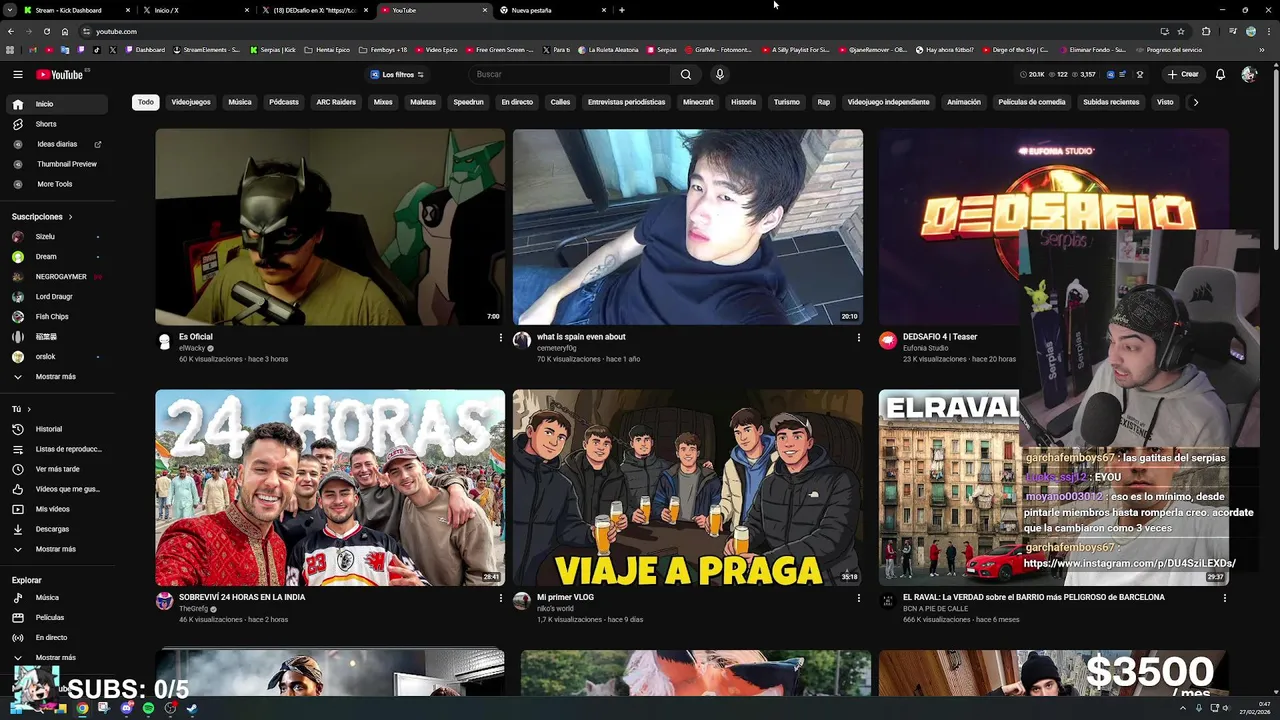The image size is (1280, 720).
Task: Select the Speedrun filter chip
Action: (x=468, y=102)
